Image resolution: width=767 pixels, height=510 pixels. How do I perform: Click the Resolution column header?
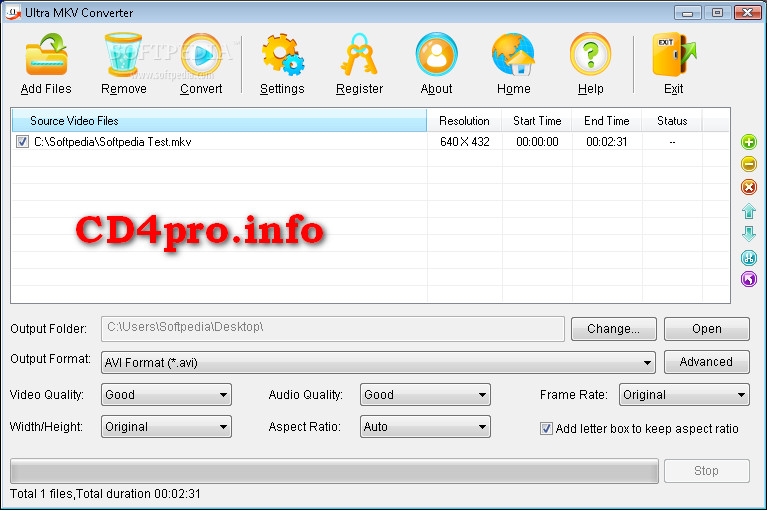(464, 121)
